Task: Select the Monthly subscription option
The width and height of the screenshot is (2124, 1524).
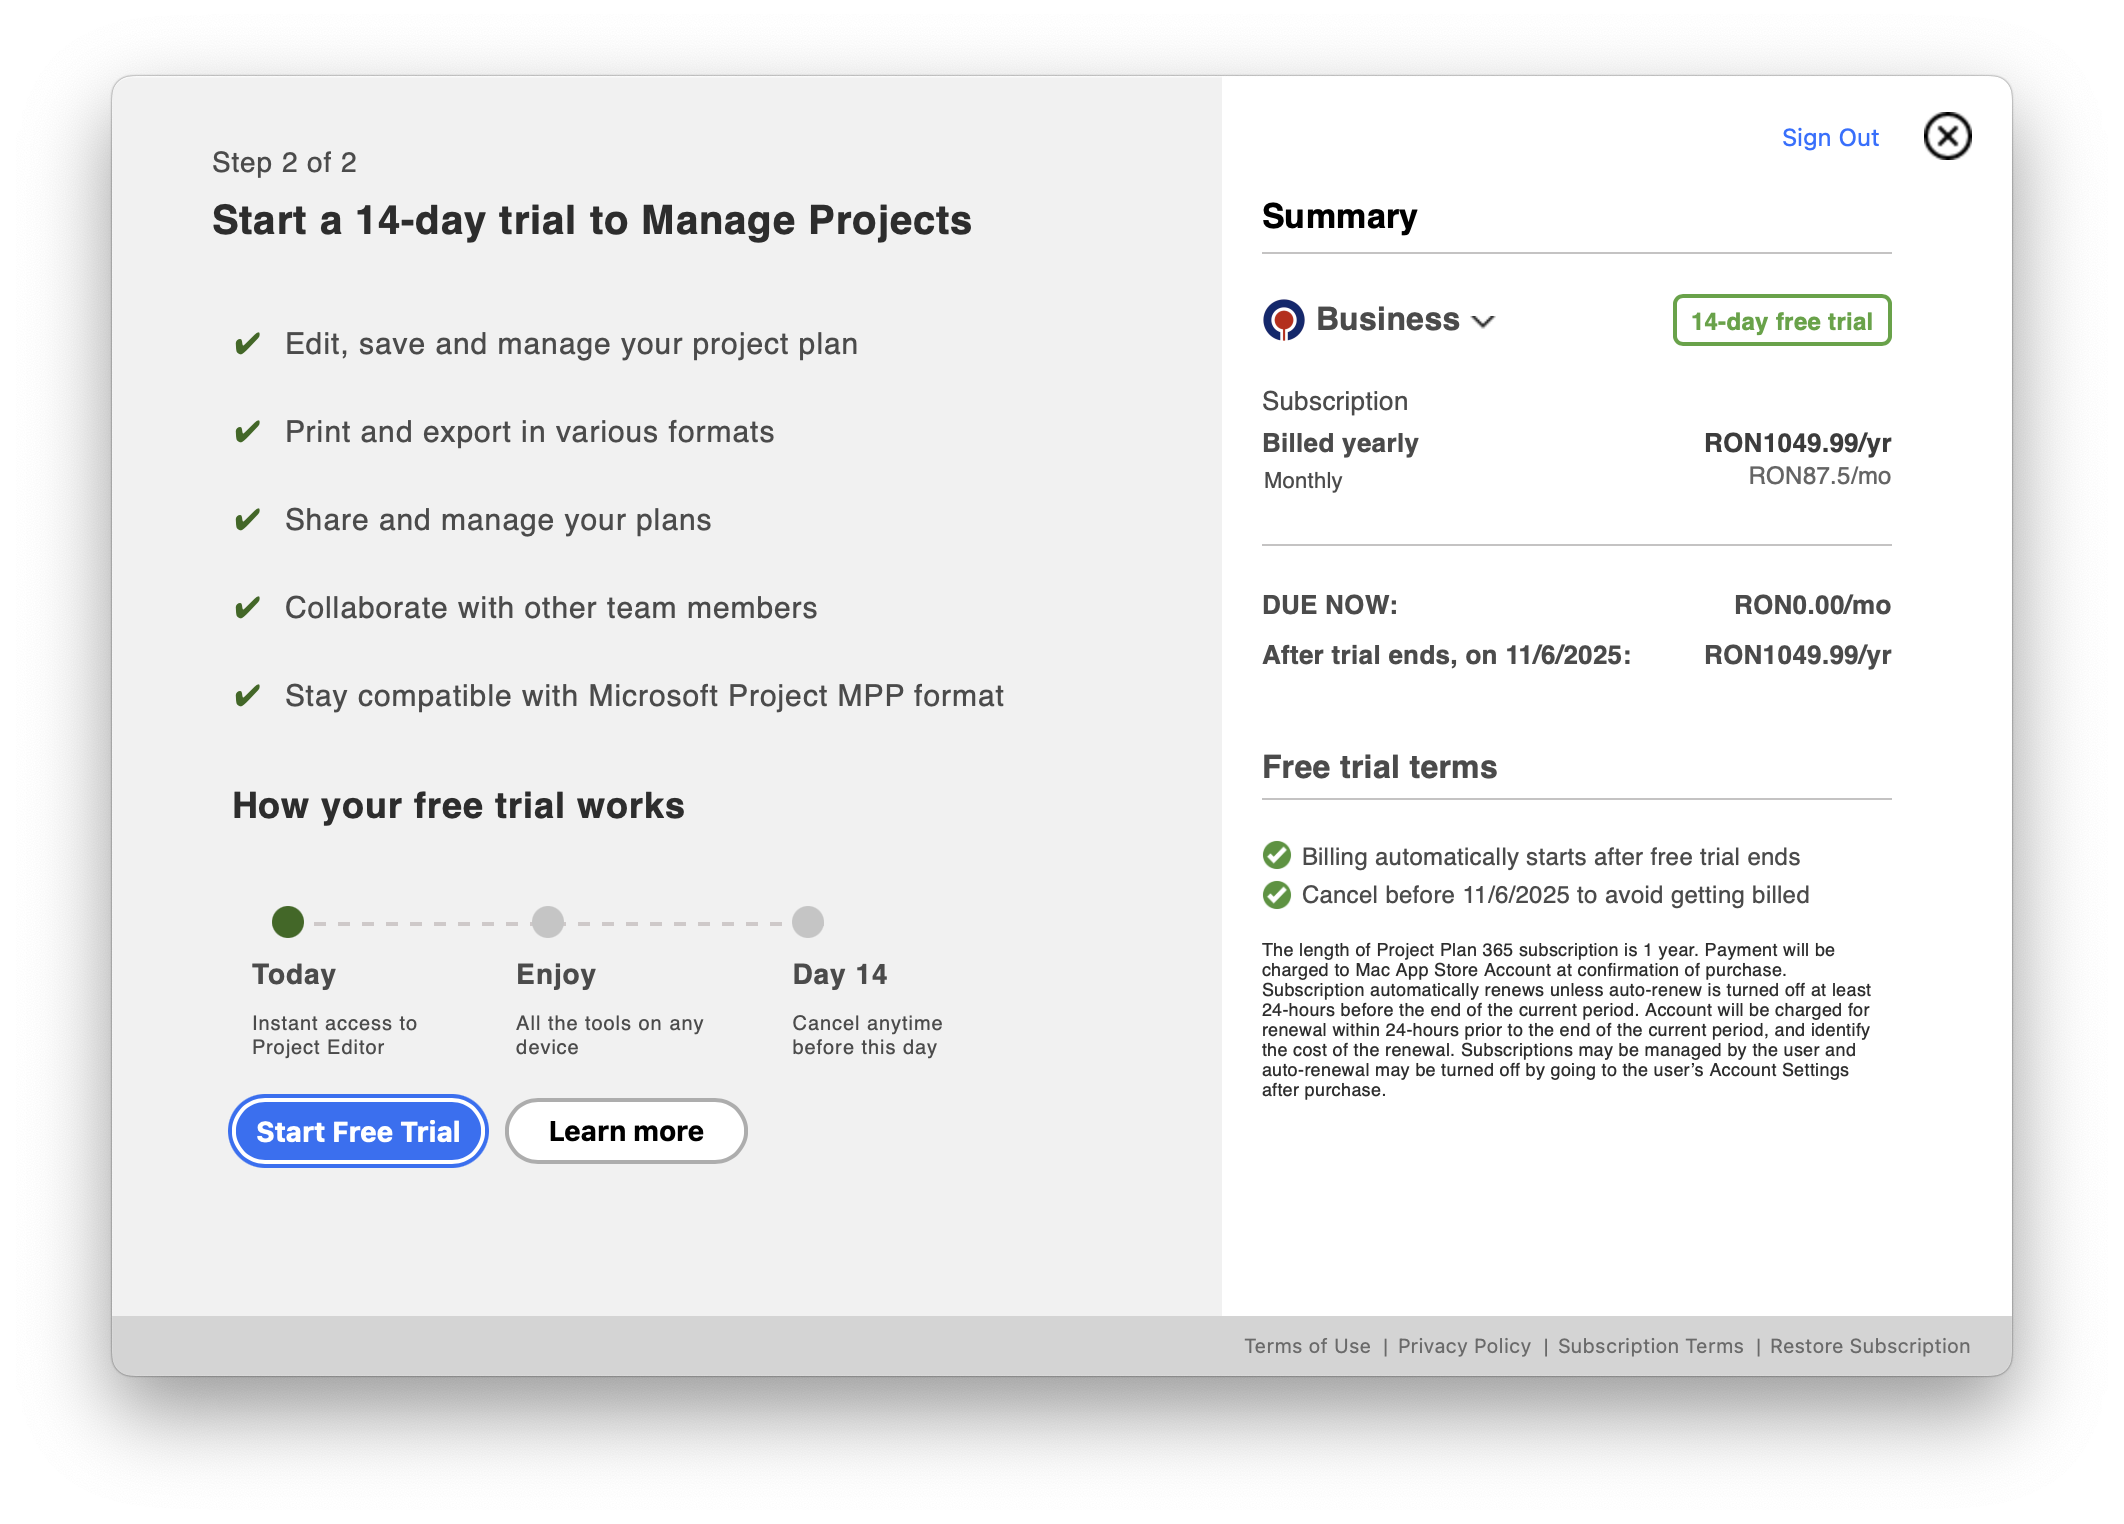Action: pyautogui.click(x=1302, y=481)
